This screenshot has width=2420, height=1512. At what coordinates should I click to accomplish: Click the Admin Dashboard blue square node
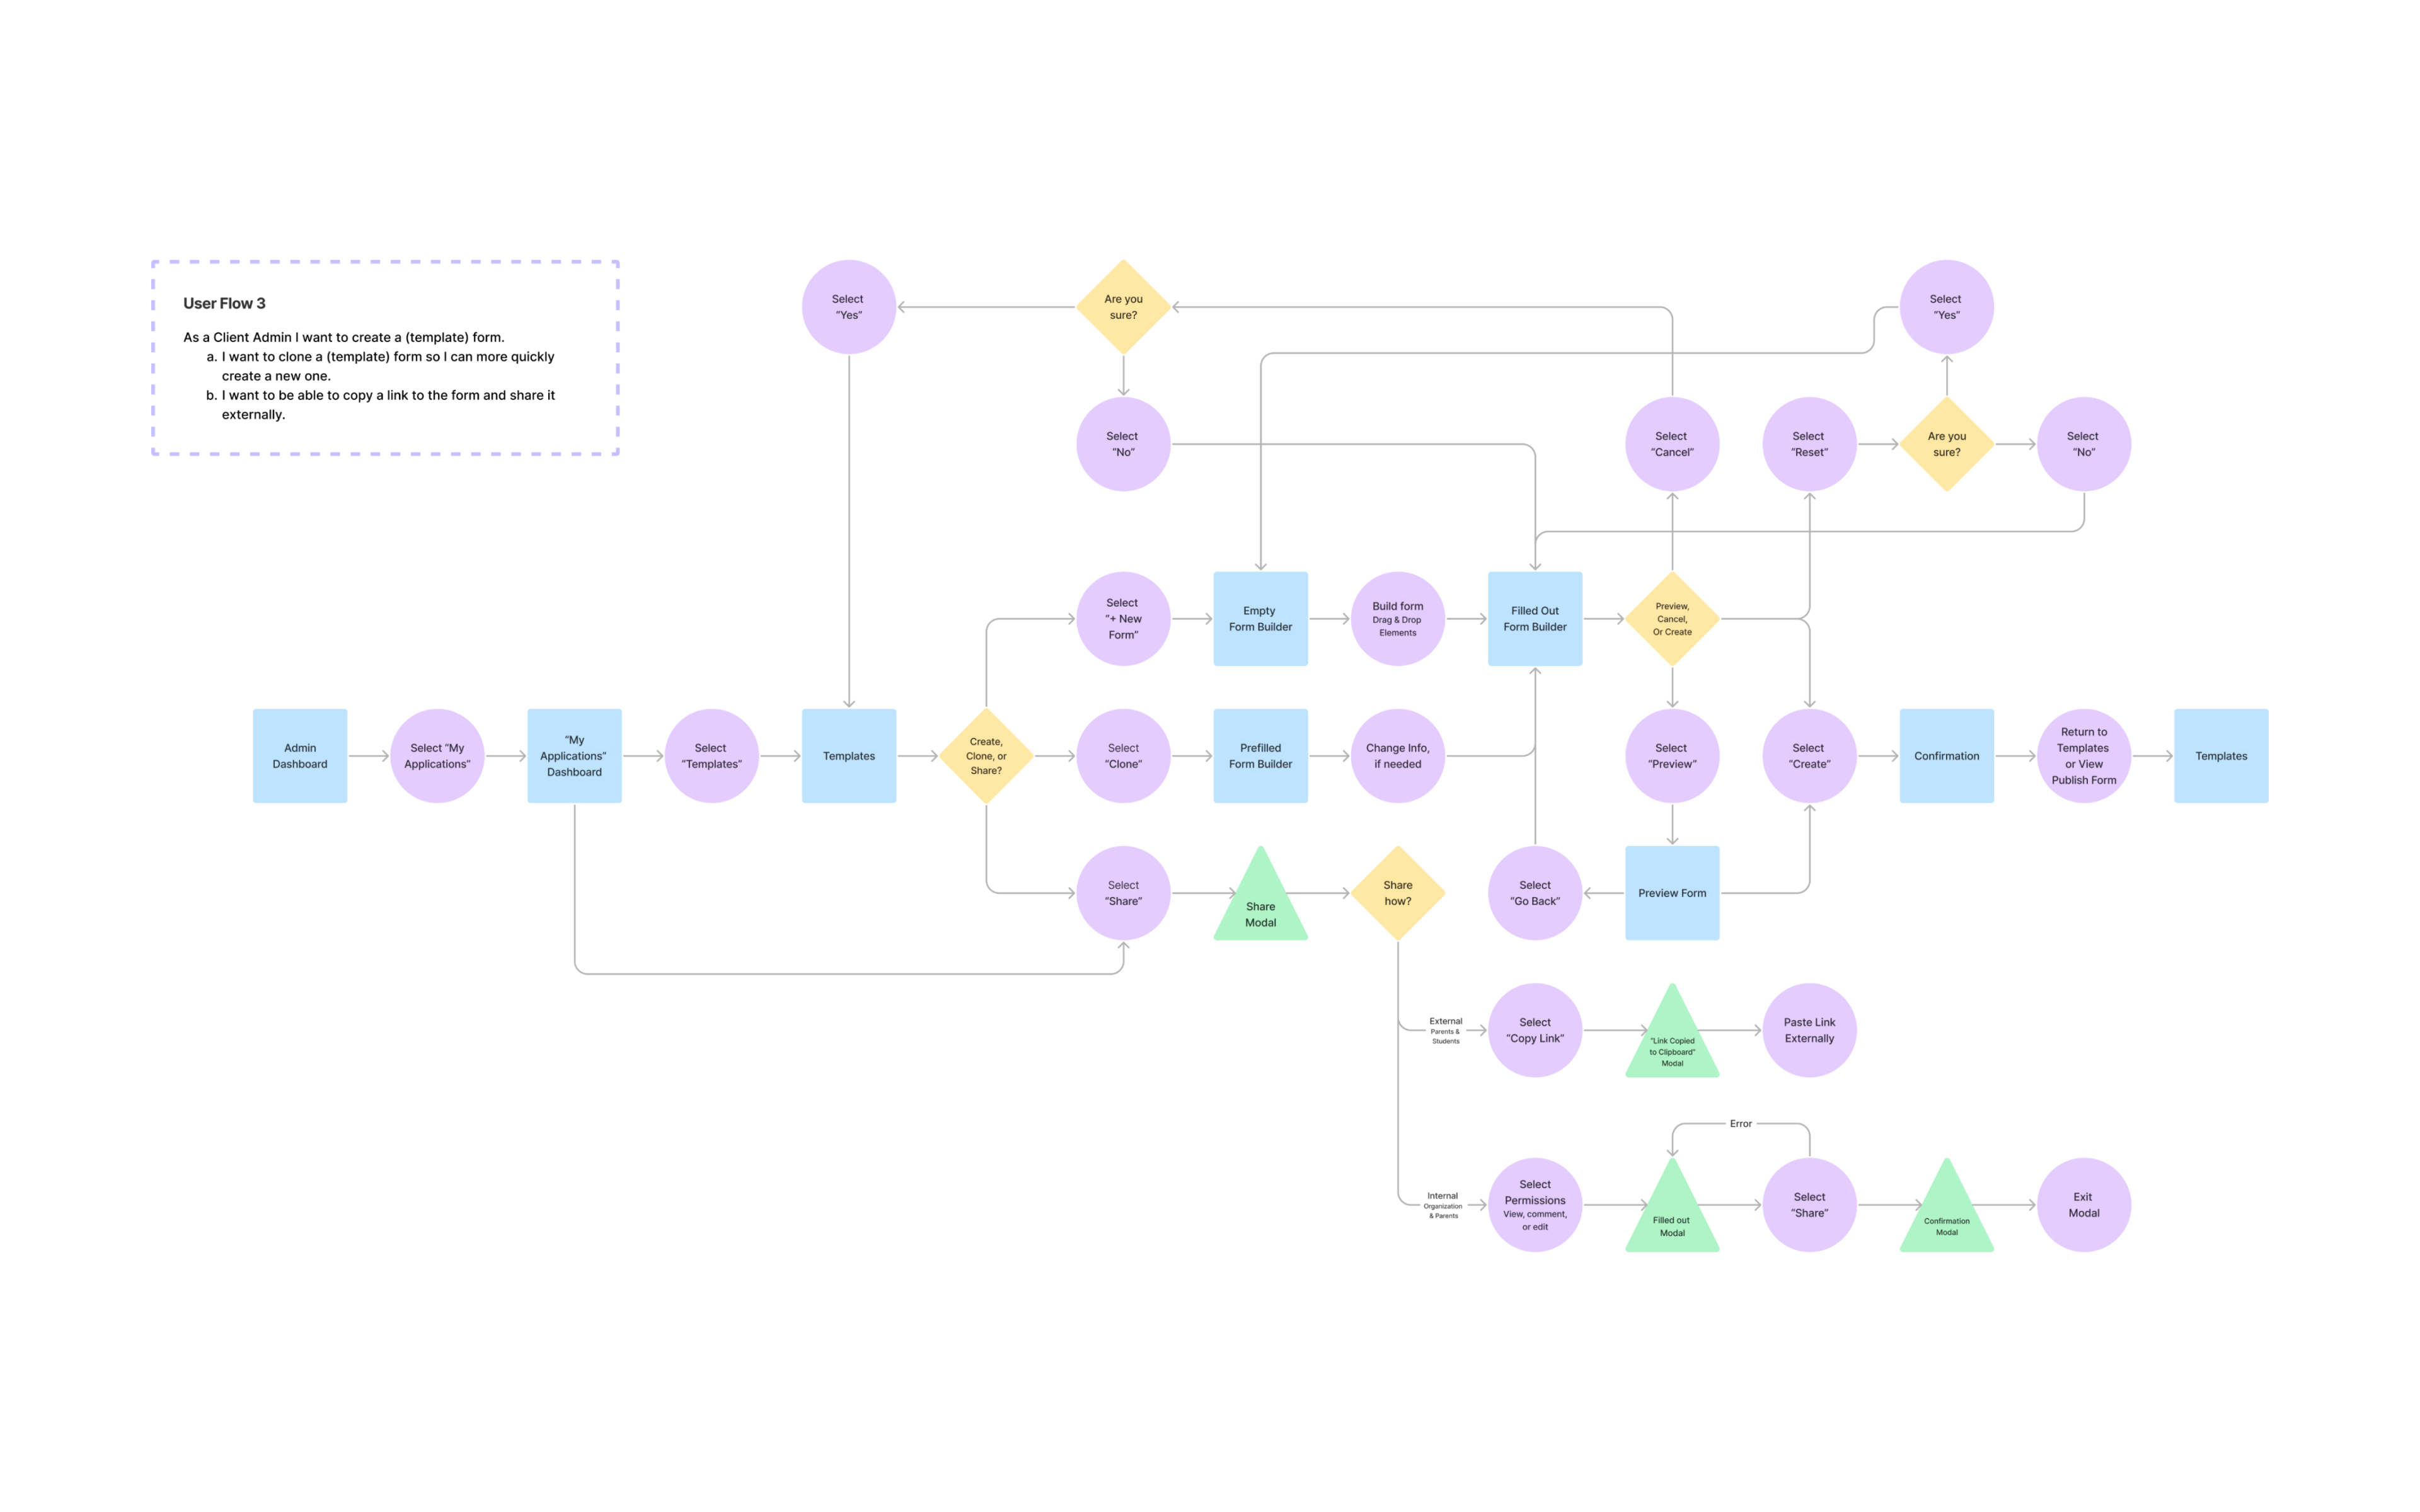coord(299,755)
